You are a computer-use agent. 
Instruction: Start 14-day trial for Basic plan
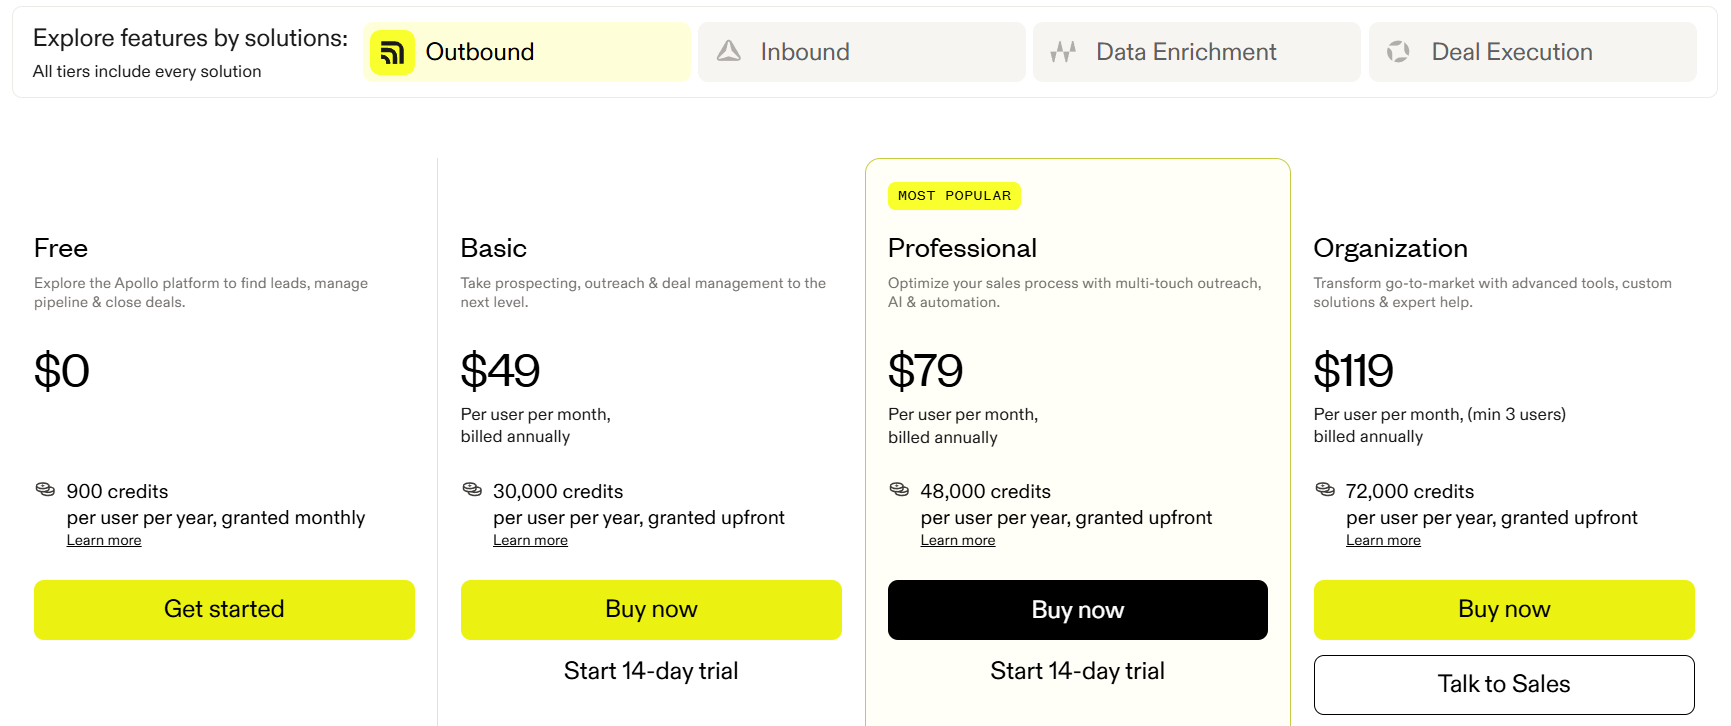pyautogui.click(x=651, y=671)
